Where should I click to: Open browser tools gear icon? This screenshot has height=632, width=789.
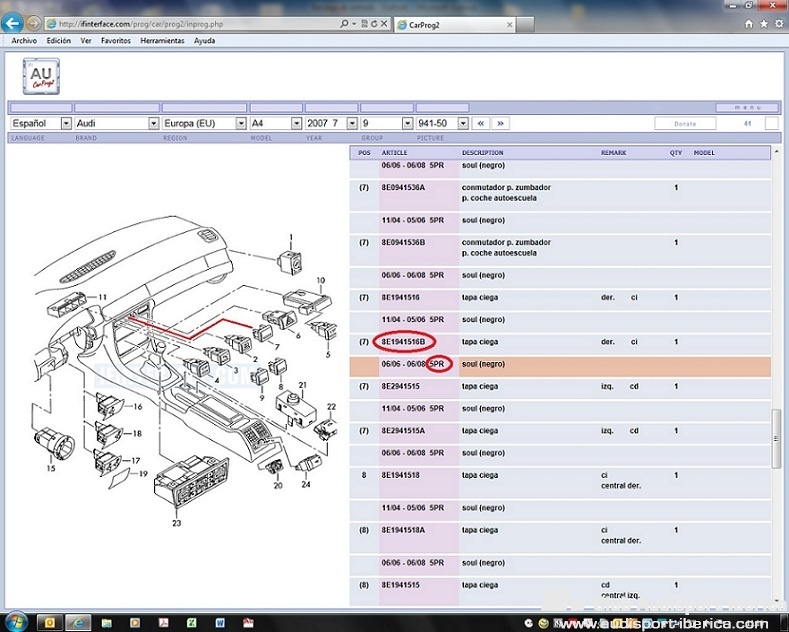779,24
